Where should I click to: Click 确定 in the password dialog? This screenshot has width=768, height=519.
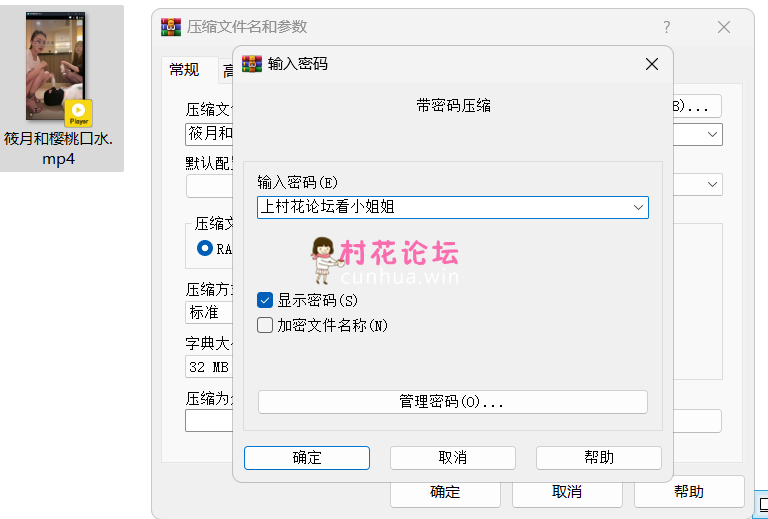click(307, 458)
